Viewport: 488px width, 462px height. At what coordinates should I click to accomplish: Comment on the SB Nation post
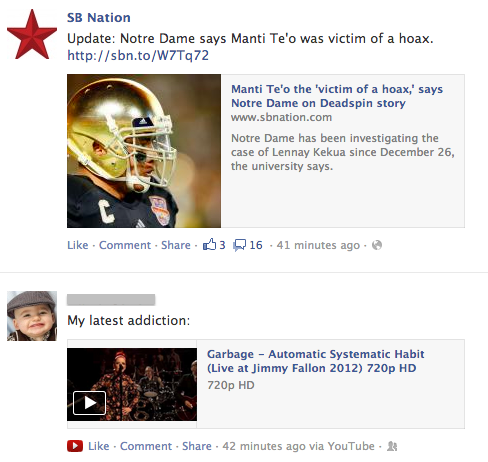pyautogui.click(x=125, y=245)
